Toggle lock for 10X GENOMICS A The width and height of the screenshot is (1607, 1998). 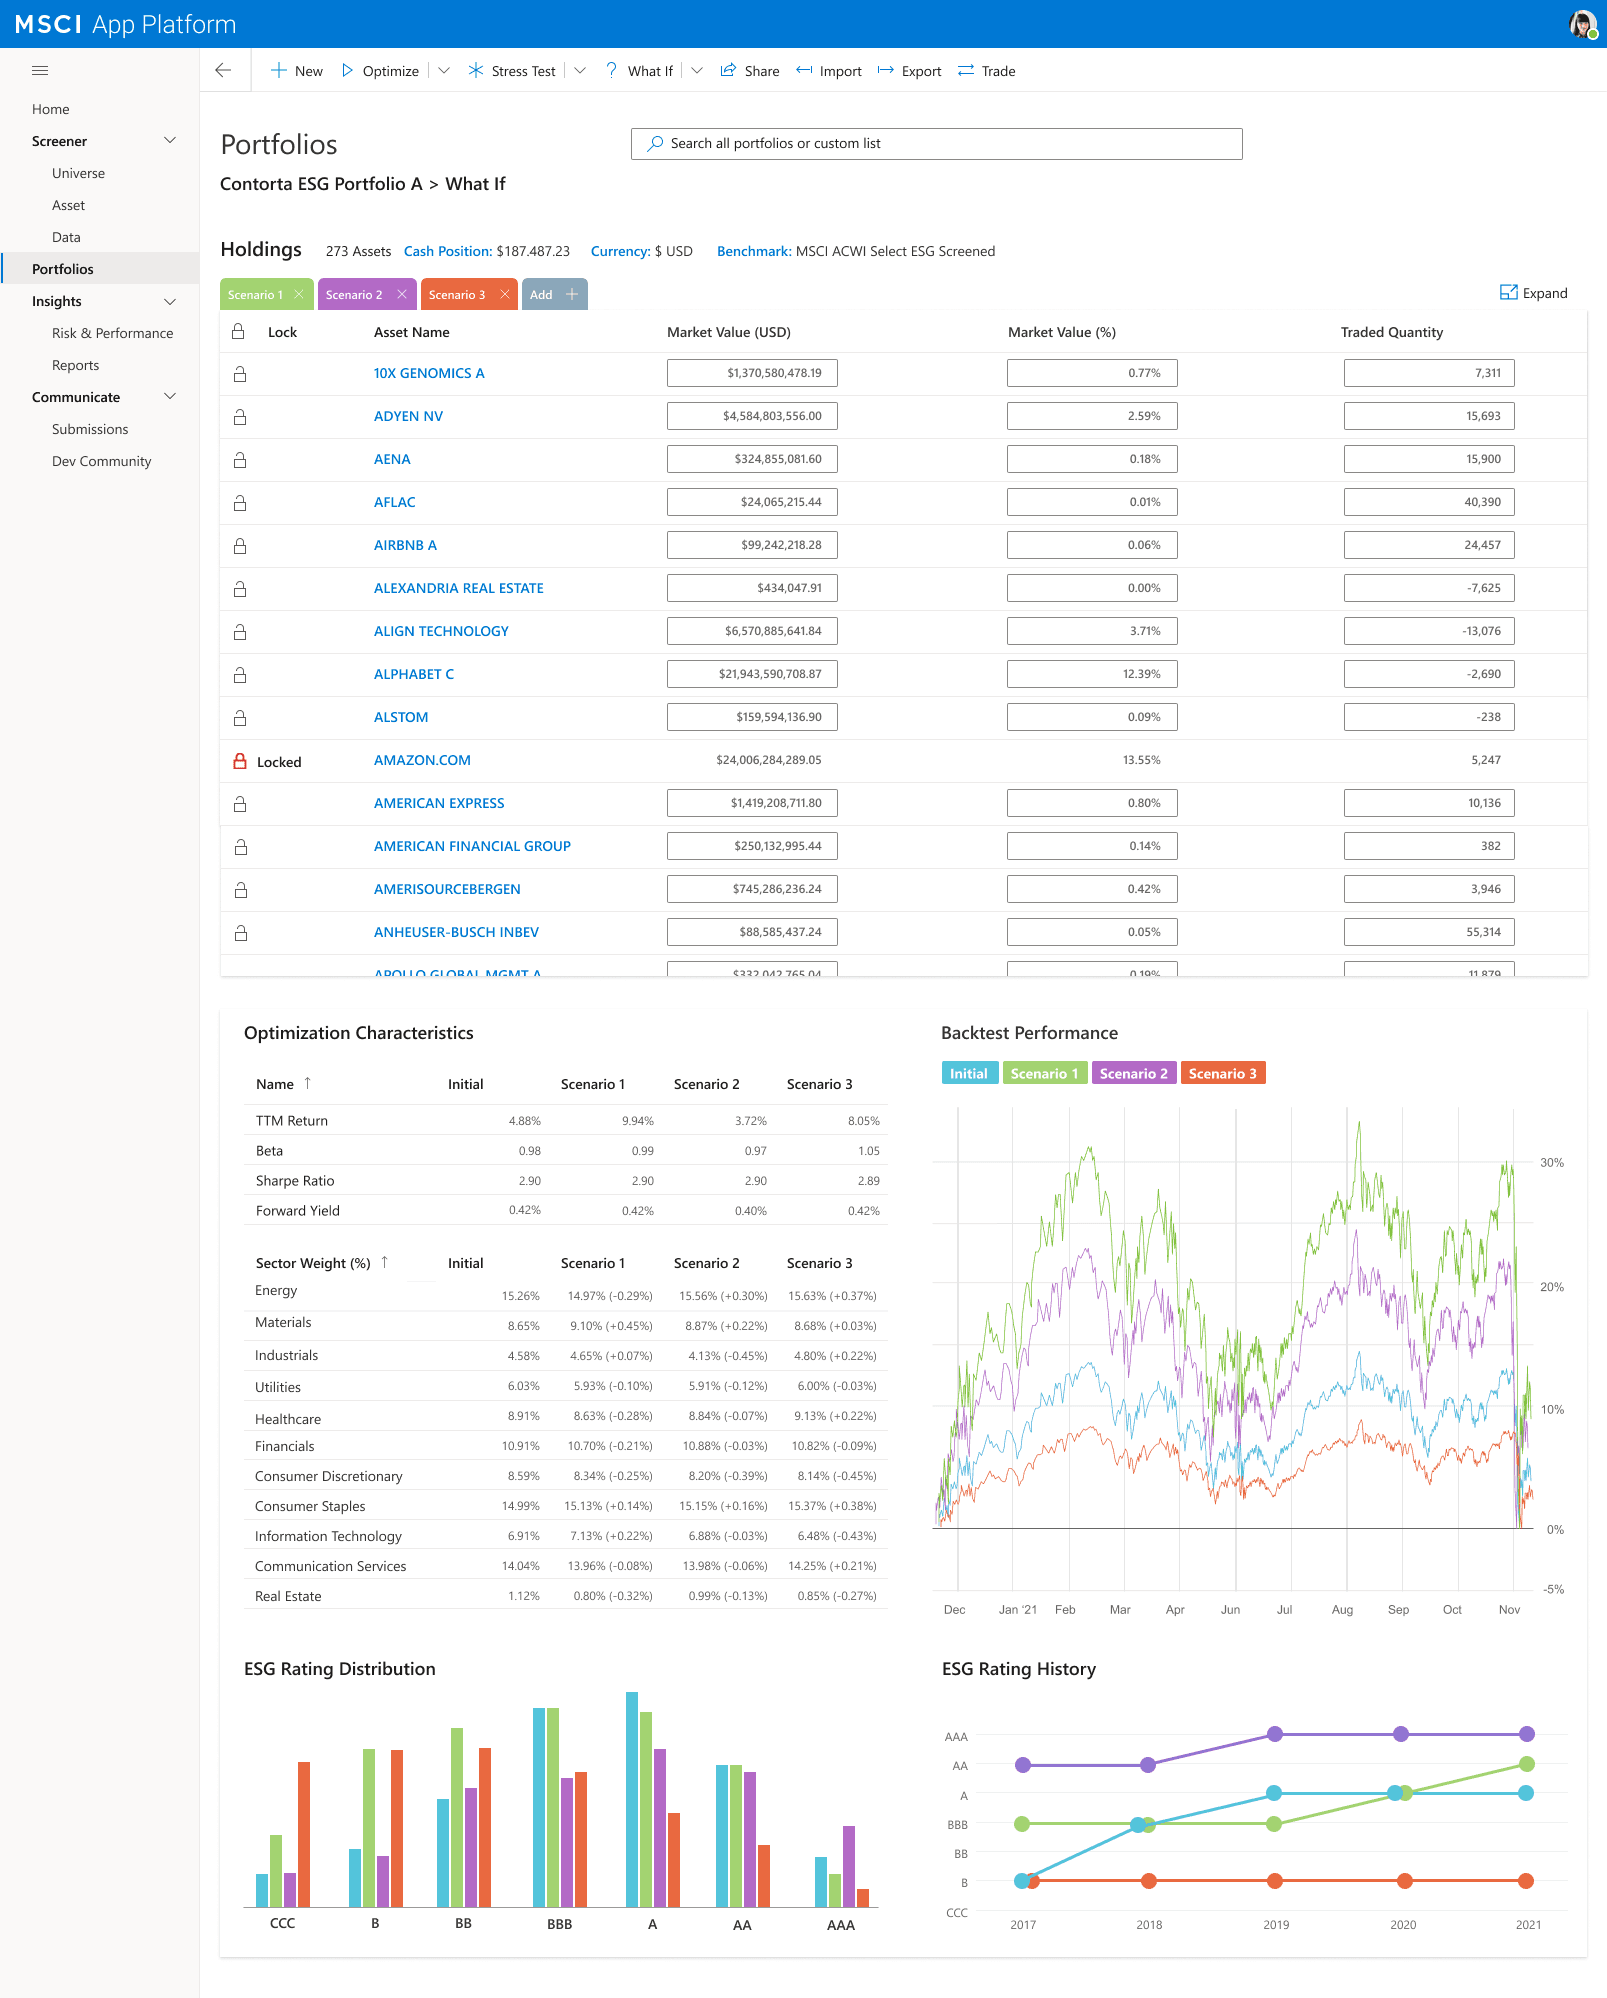point(240,374)
